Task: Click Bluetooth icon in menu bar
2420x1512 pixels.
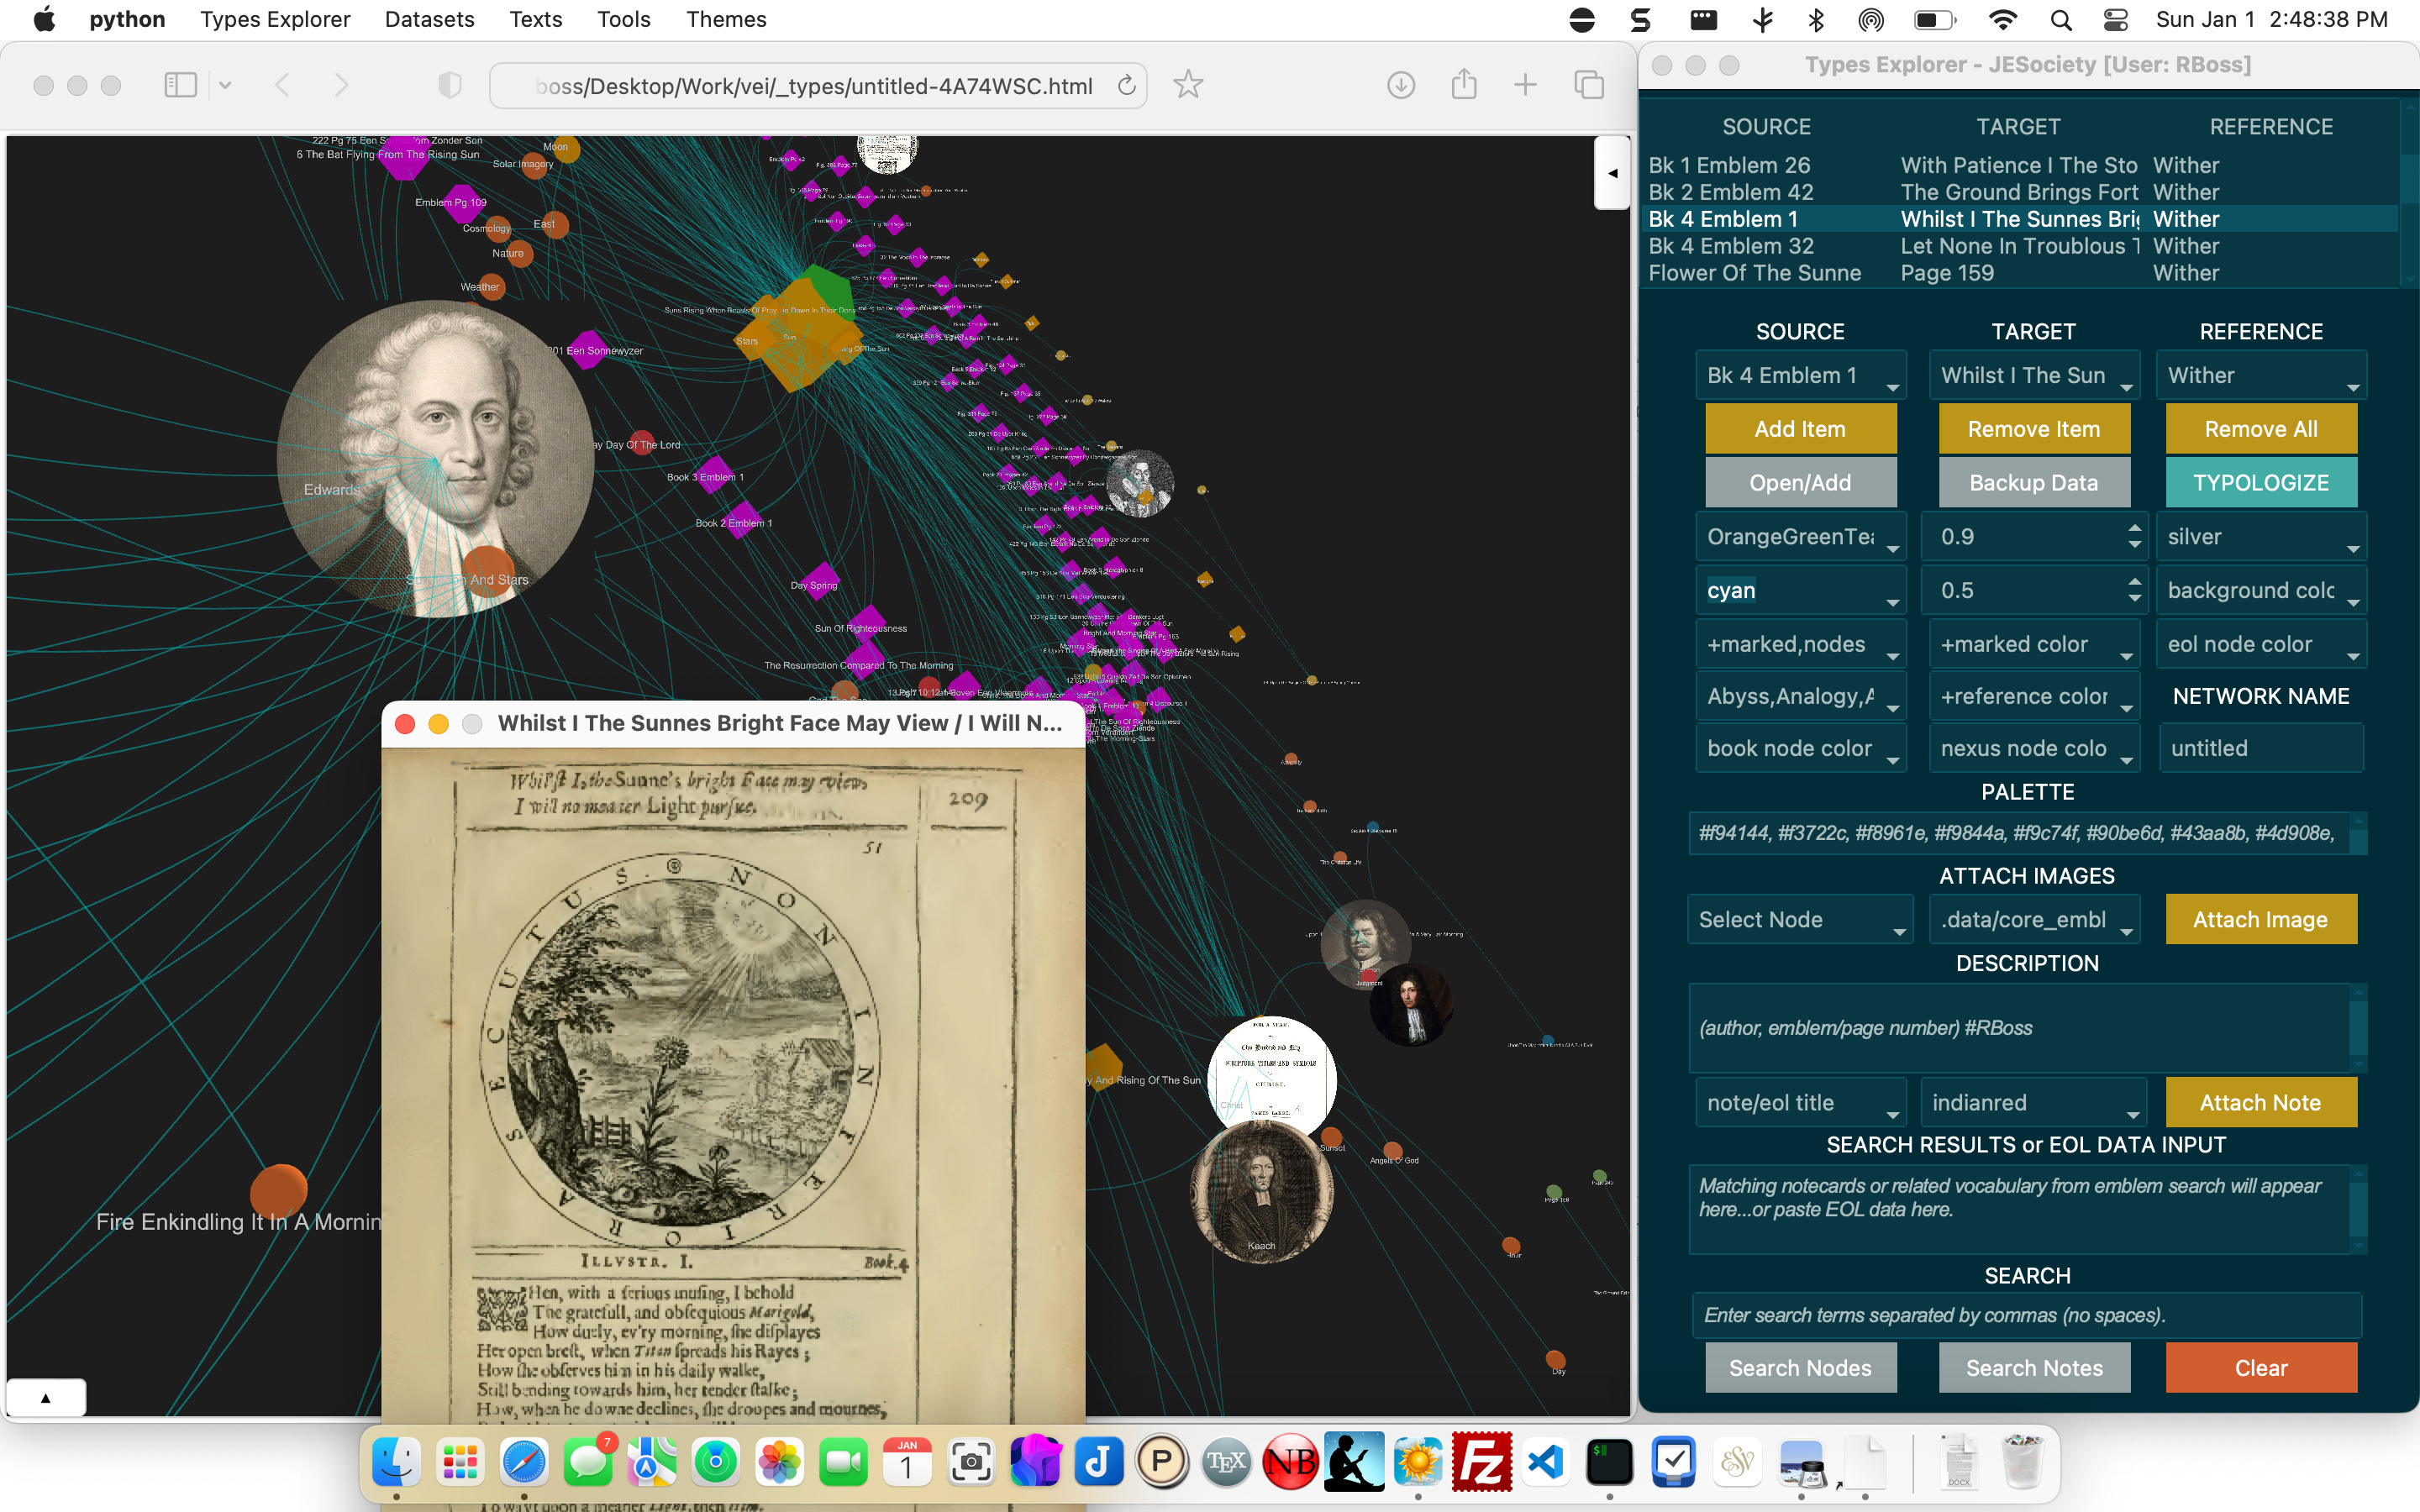Action: tap(1816, 20)
